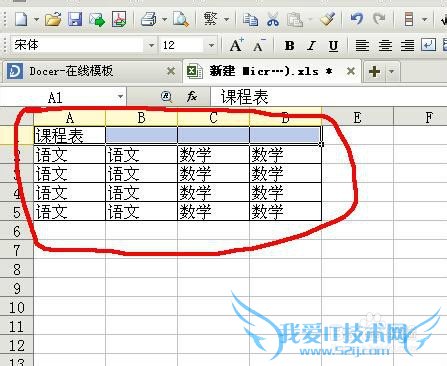The width and height of the screenshot is (447, 366).
Task: Select column B header
Action: coord(141,117)
